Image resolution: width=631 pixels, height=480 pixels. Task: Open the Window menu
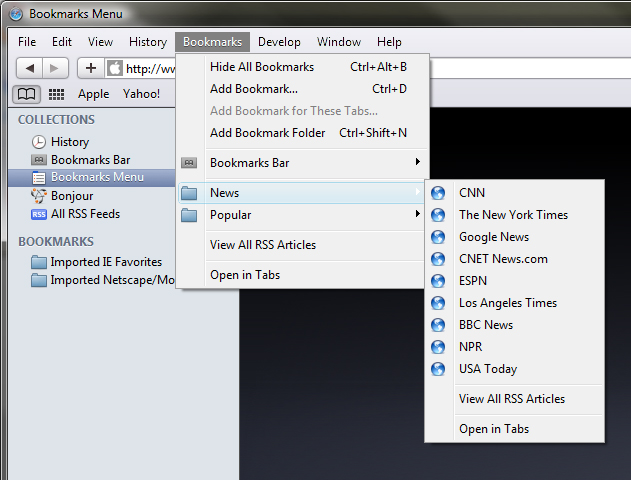(x=339, y=42)
